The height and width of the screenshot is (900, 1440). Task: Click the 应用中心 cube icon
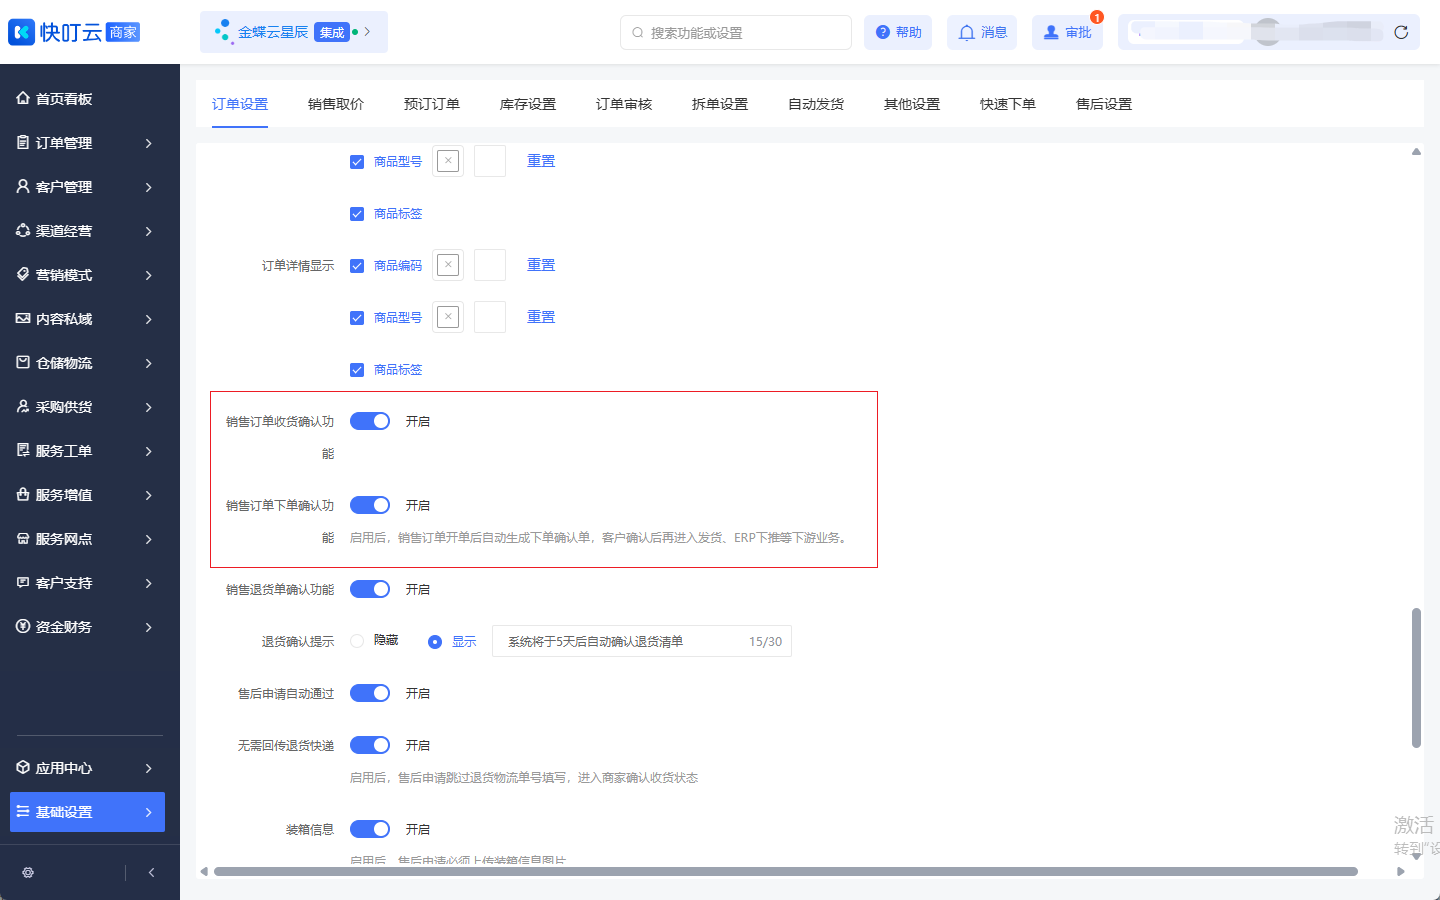click(x=23, y=767)
